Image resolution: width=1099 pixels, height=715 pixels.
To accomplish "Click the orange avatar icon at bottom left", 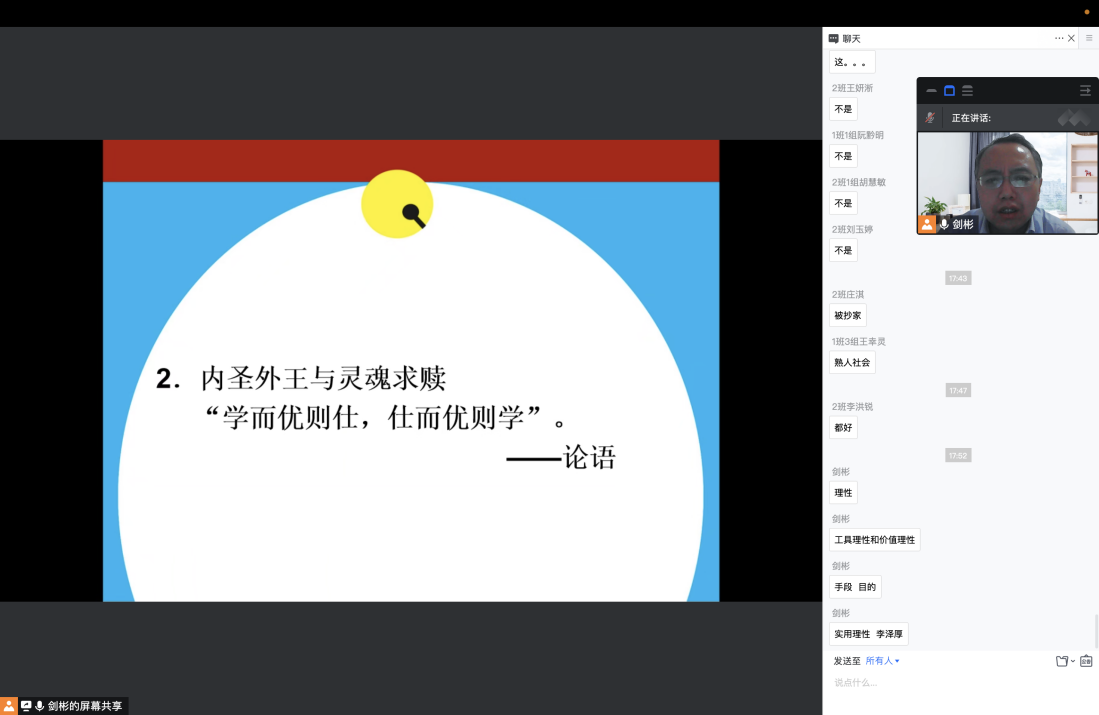I will tap(9, 706).
